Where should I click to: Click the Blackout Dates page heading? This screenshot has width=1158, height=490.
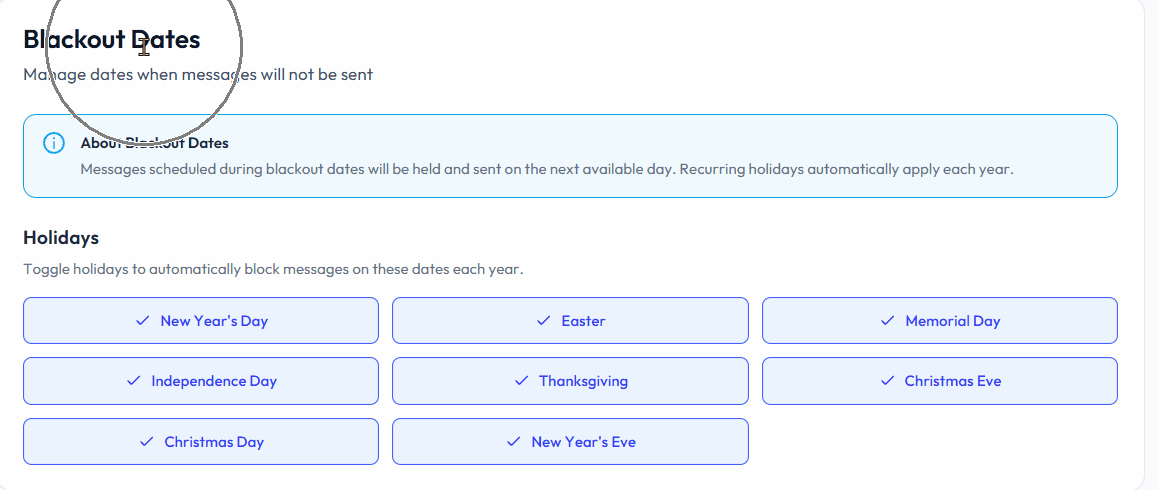click(x=112, y=40)
